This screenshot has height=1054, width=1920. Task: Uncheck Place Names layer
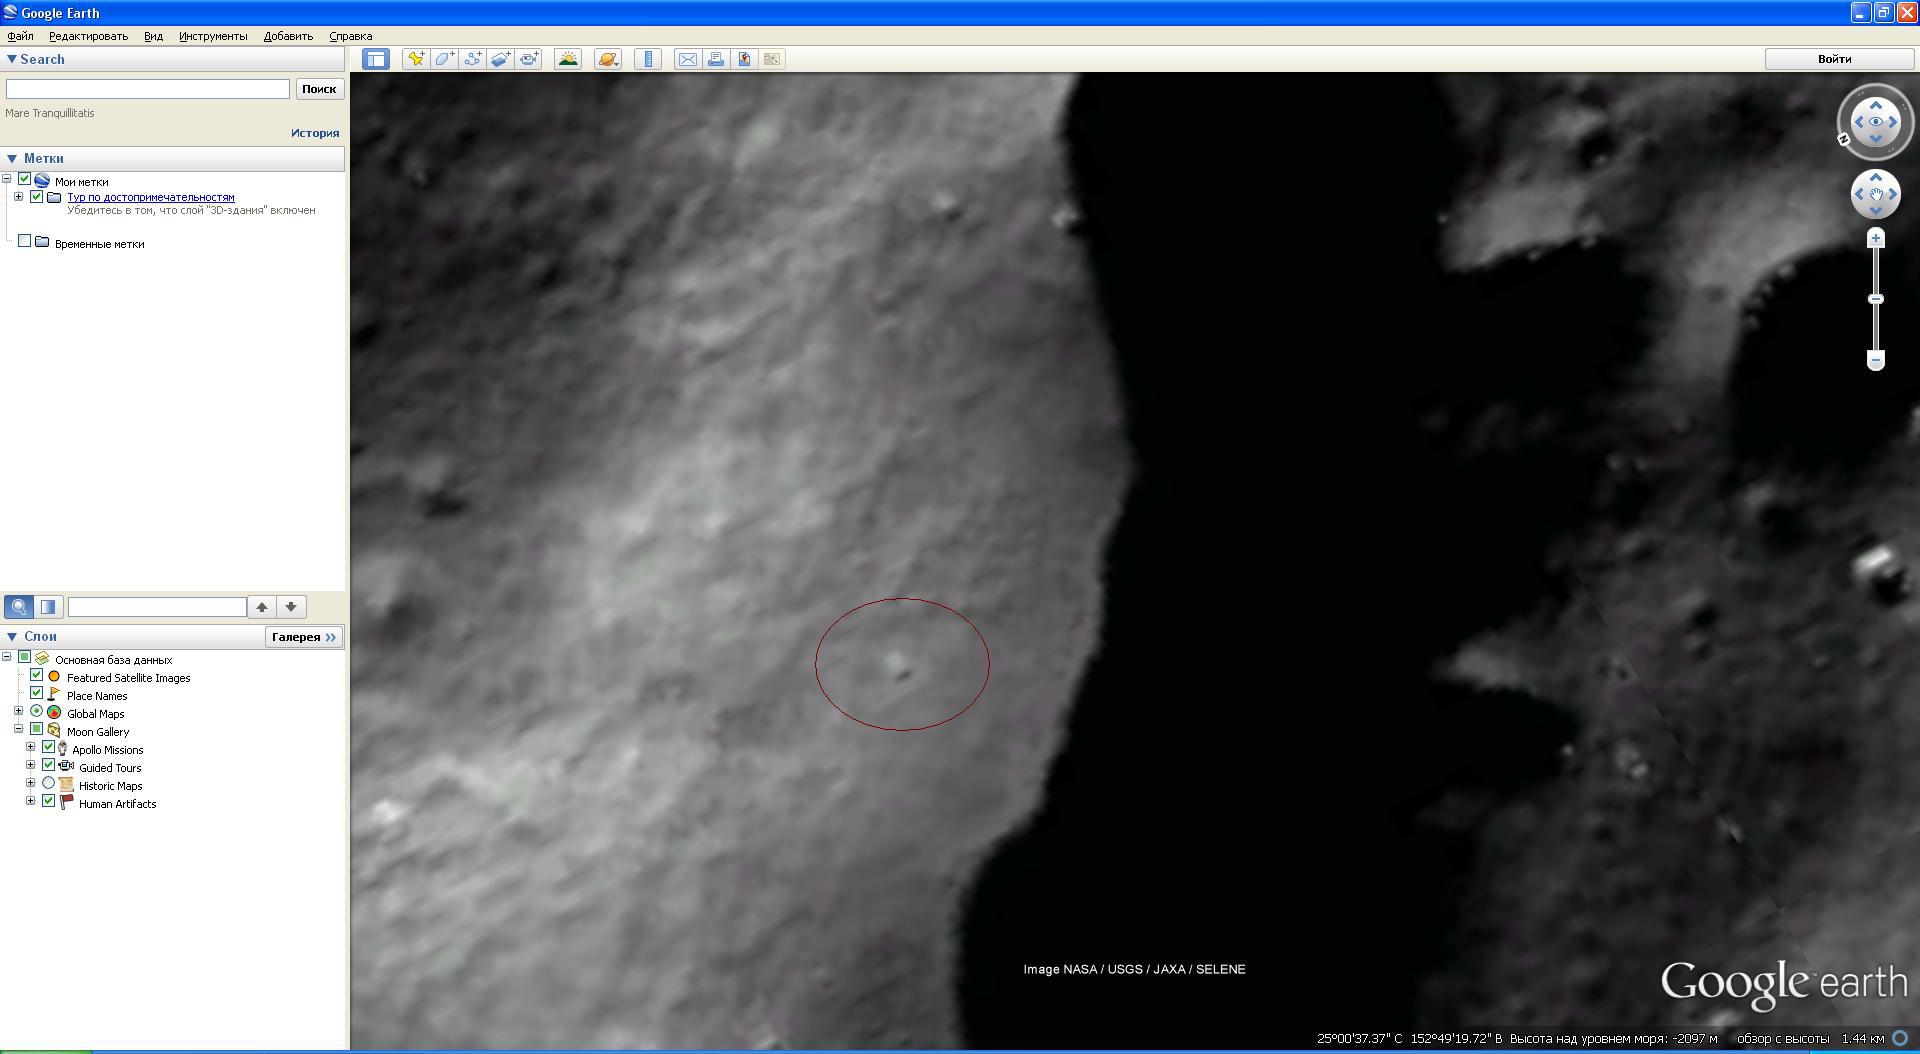(37, 694)
